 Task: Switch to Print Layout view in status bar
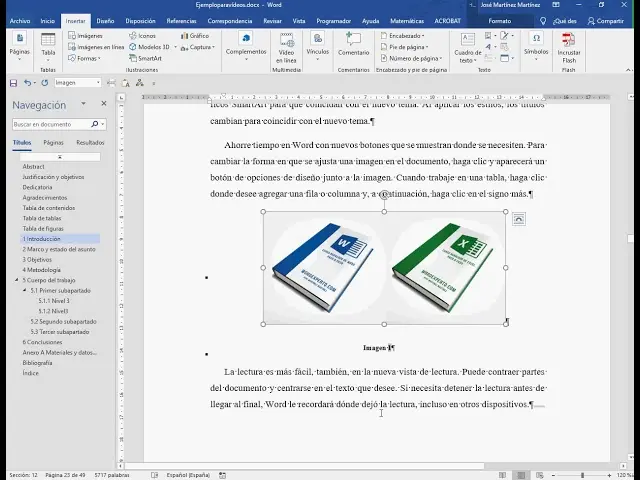point(521,475)
